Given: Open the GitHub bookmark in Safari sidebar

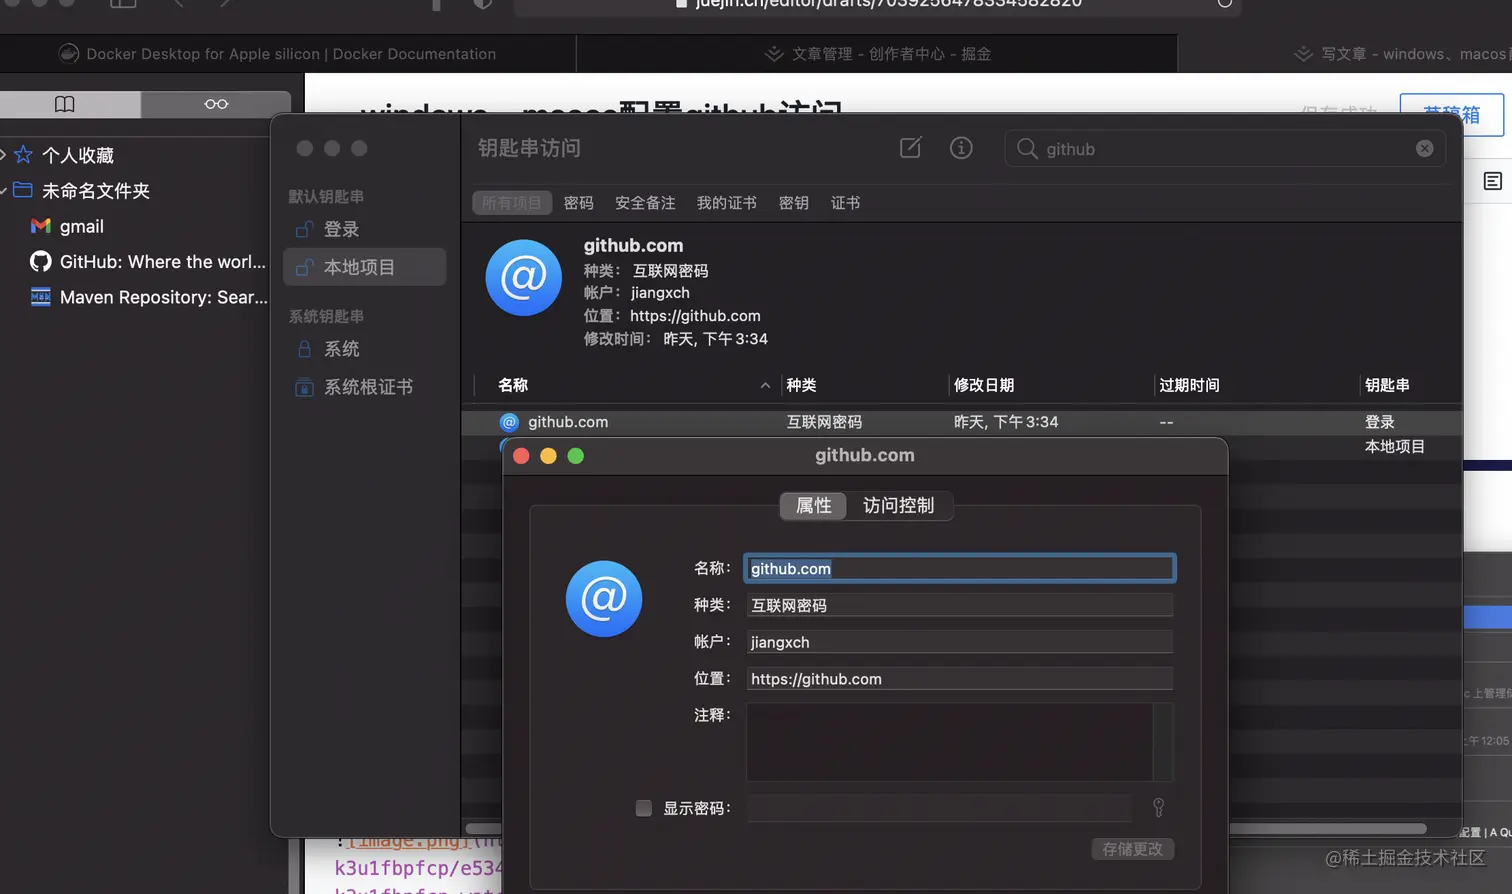Looking at the screenshot, I should tap(148, 262).
